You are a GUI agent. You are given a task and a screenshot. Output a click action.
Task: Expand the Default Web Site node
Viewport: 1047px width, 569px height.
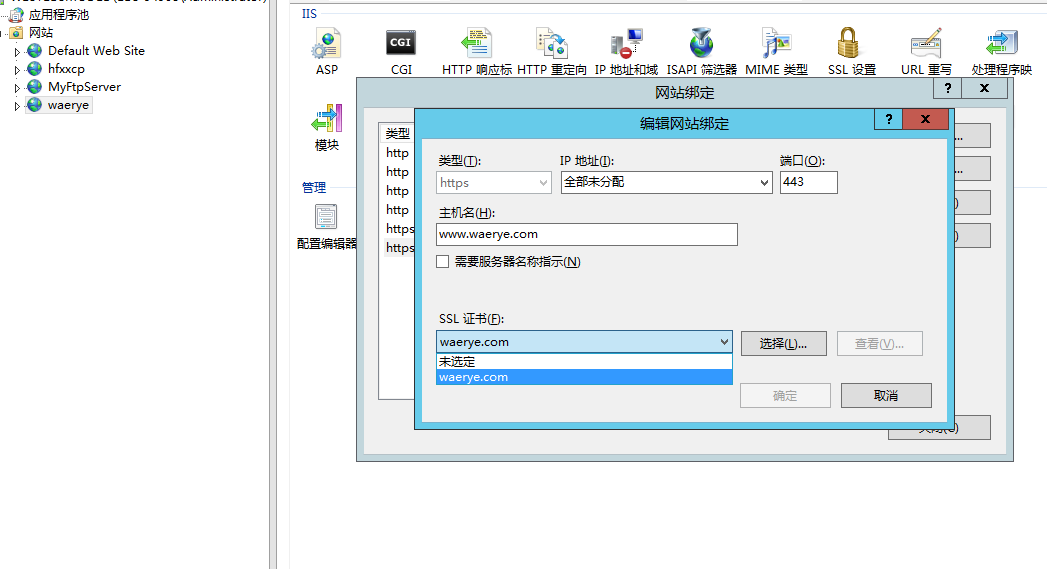pos(17,51)
